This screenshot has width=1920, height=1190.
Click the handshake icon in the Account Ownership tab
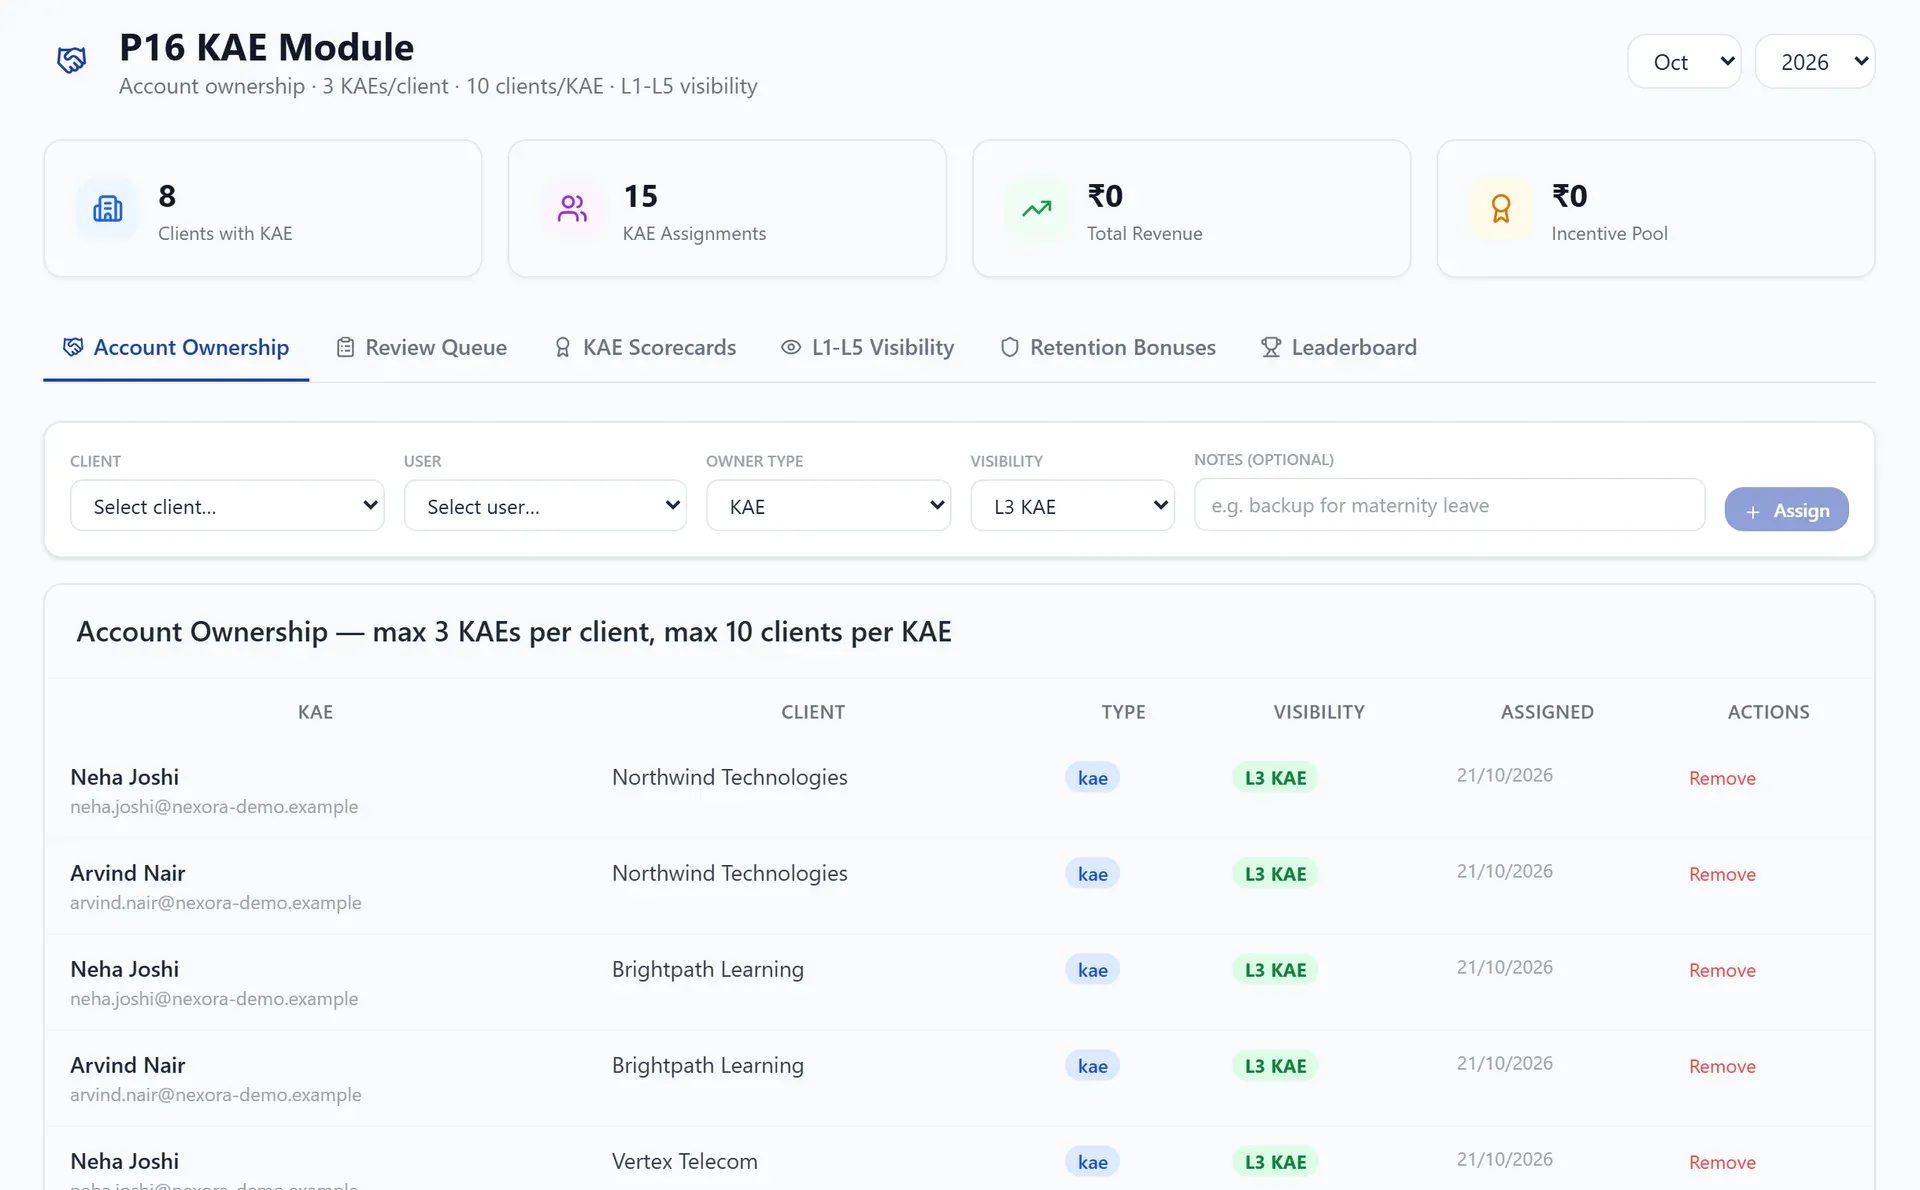click(x=73, y=347)
